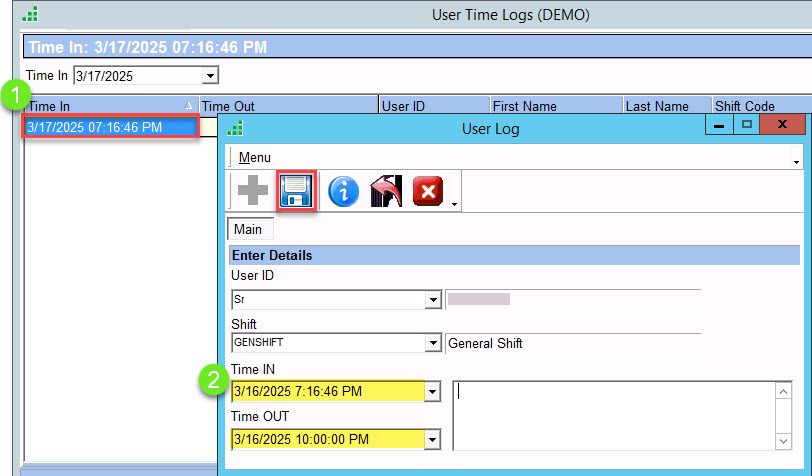
Task: Click User Time Logs app logo icon
Action: [31, 14]
